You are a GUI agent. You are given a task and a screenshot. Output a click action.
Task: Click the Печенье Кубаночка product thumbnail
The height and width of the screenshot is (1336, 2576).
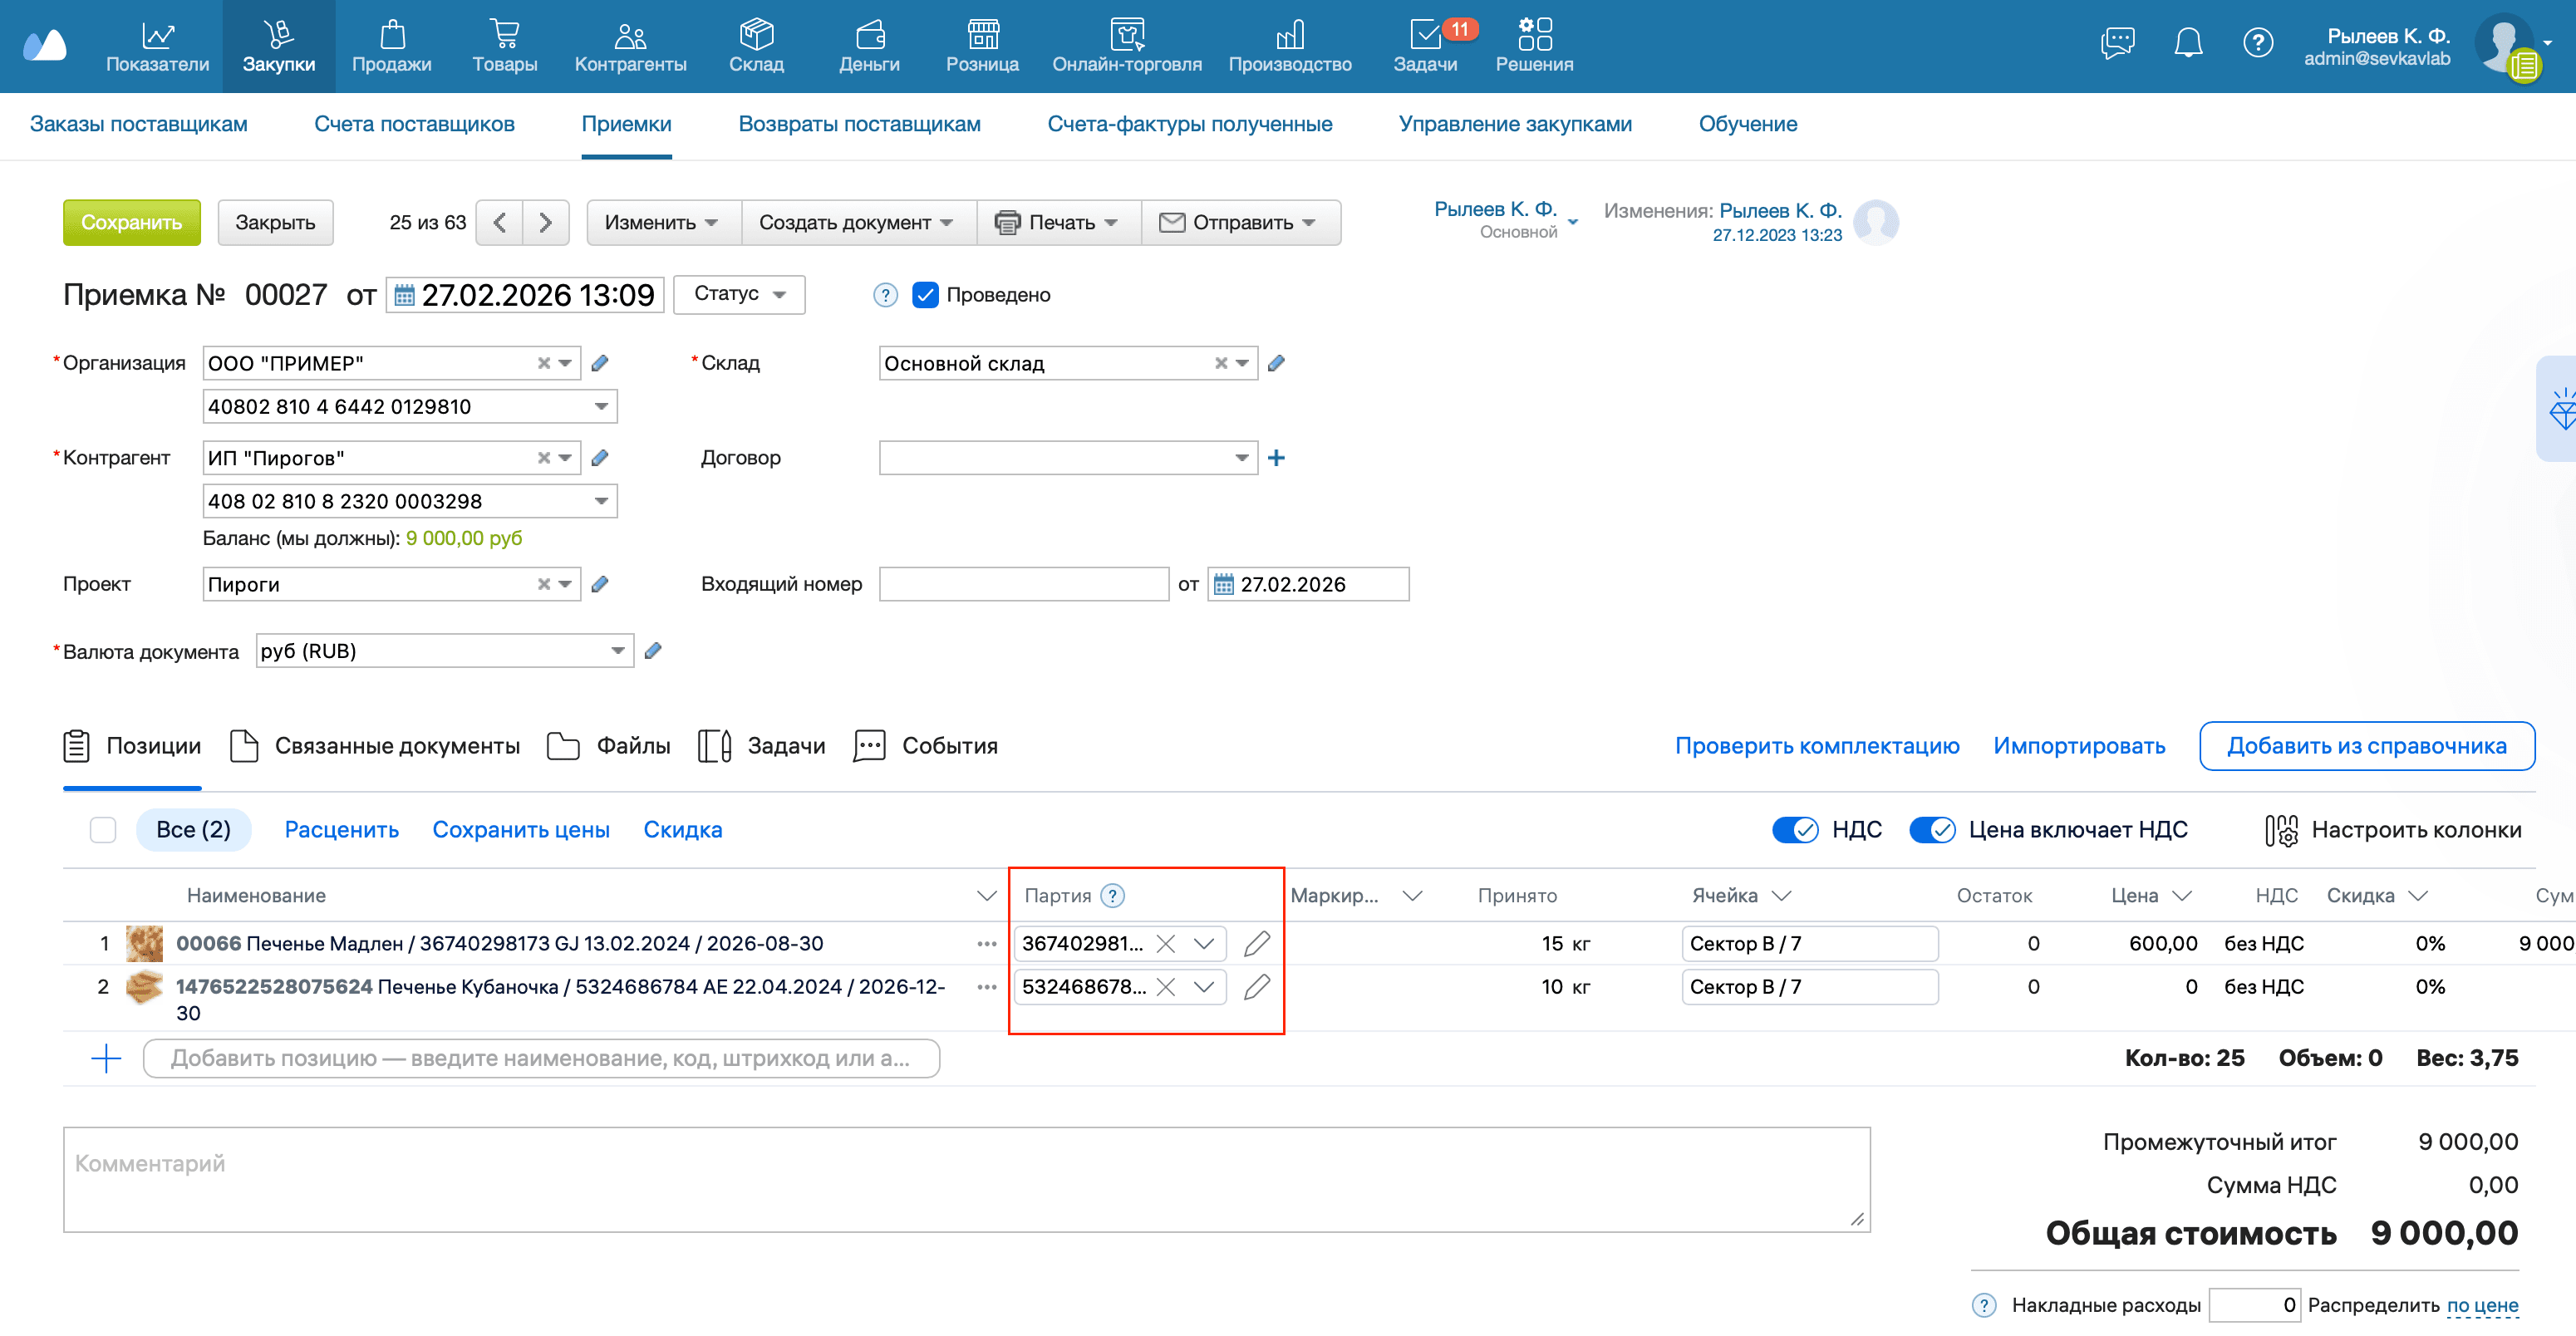[x=144, y=987]
